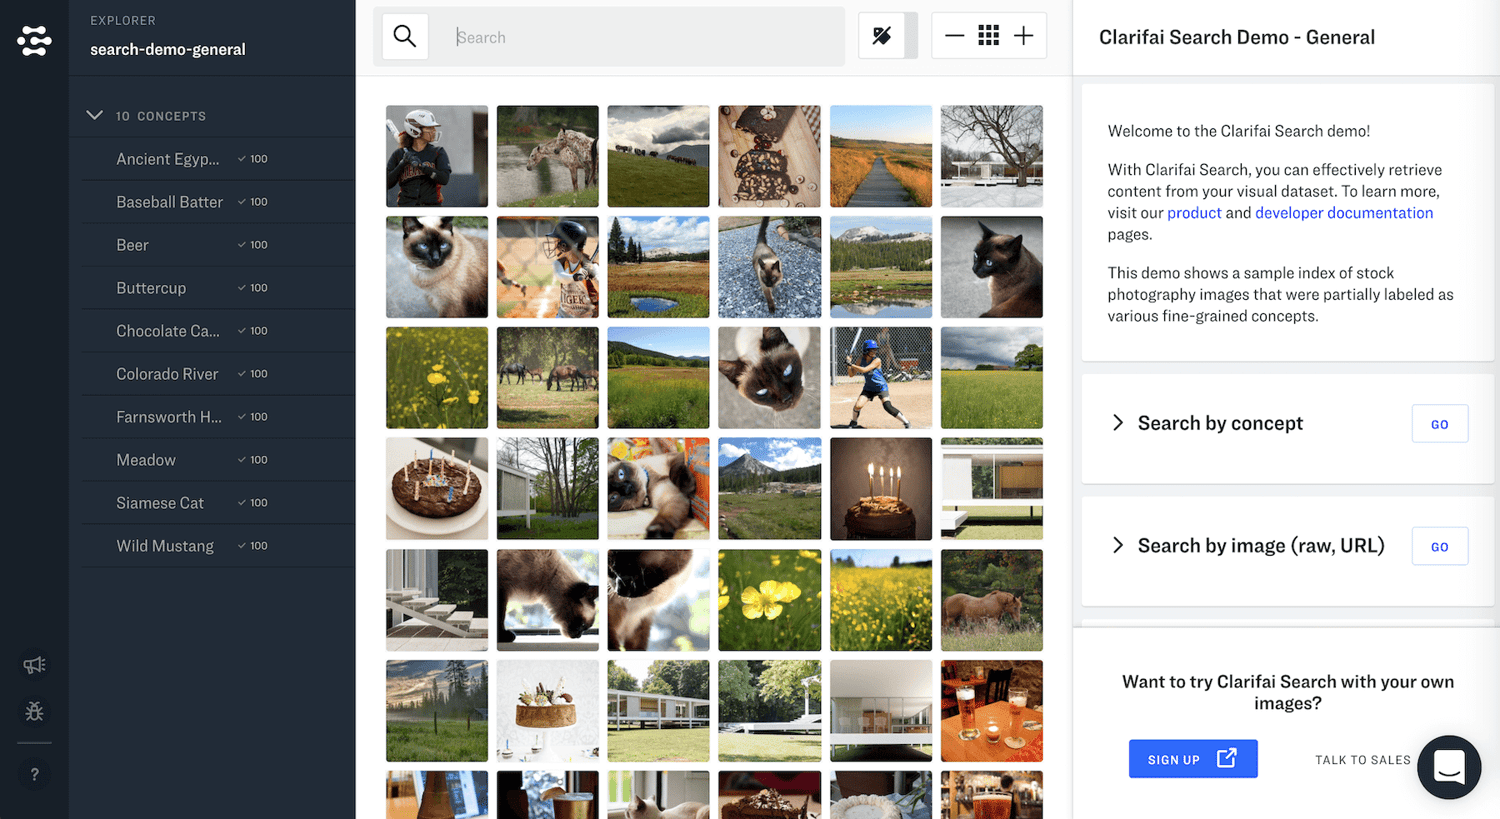Click the percent tag filter icon
The image size is (1500, 819).
pos(882,37)
